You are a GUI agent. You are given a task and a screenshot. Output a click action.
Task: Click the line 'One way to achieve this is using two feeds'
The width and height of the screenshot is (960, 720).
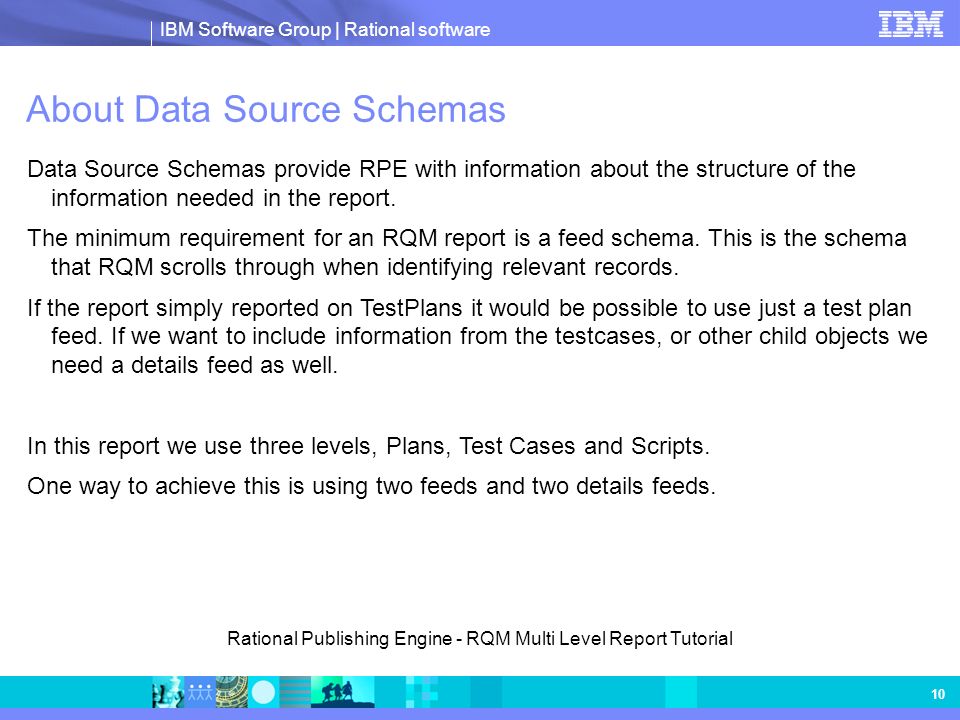[x=371, y=486]
